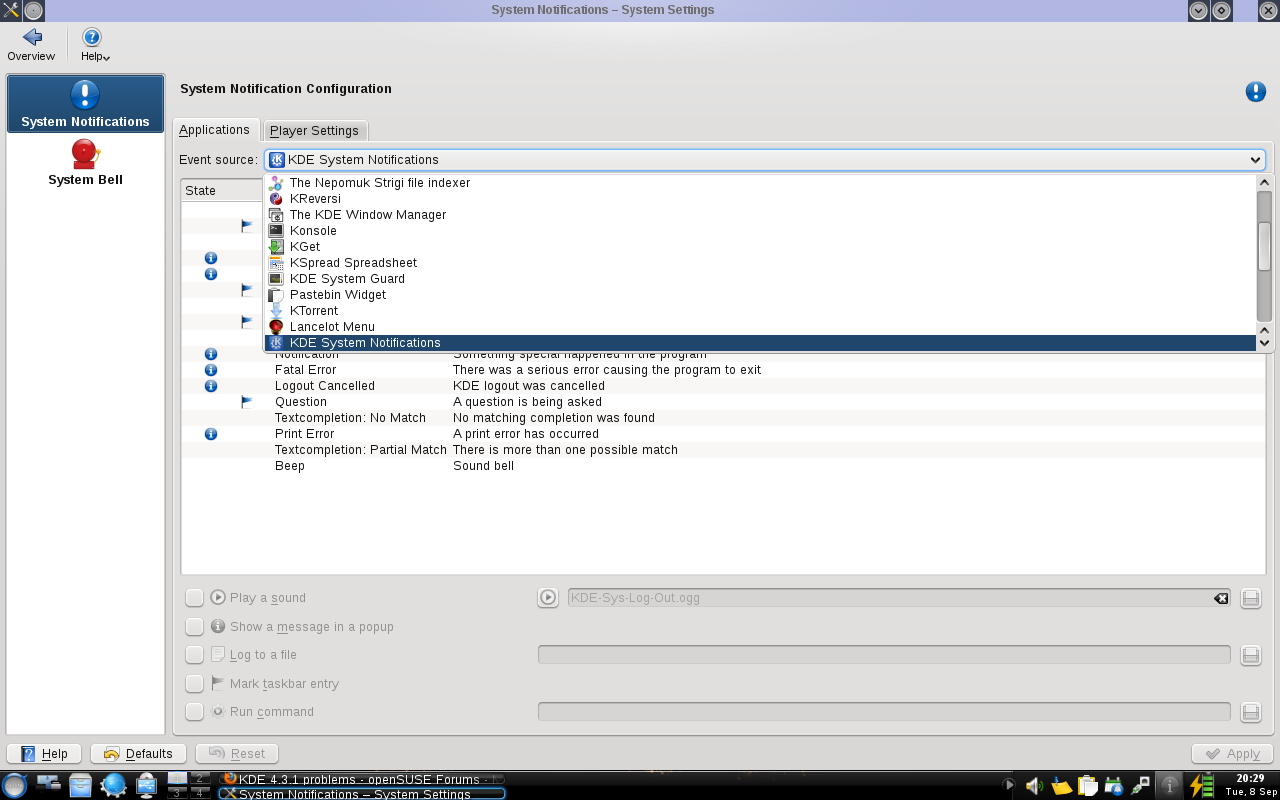Open the battery monitor tray icon
Image resolution: width=1280 pixels, height=800 pixels.
click(1201, 786)
